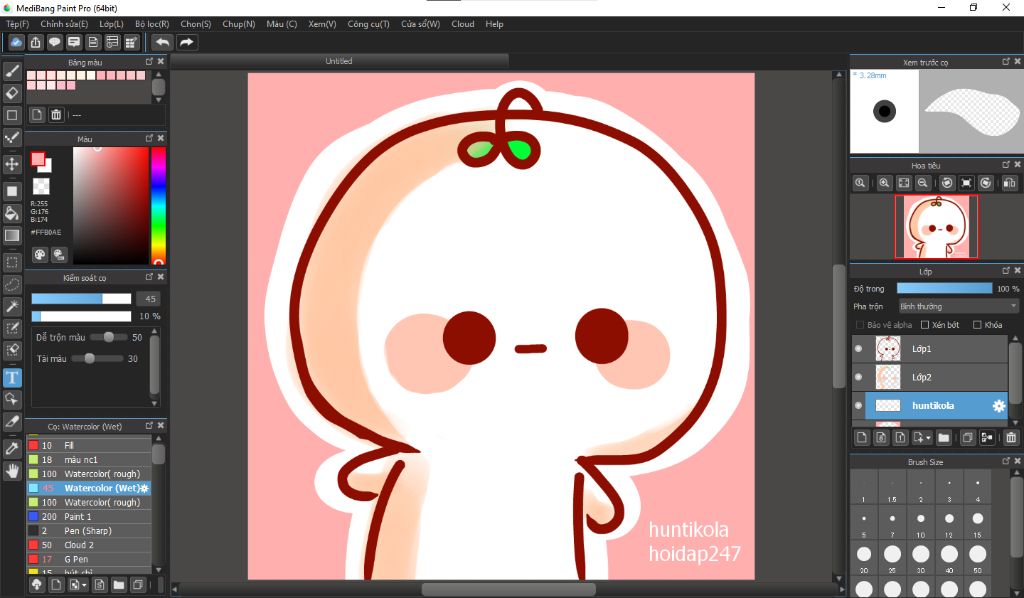This screenshot has height=598, width=1024.
Task: Select the Paint 1 brush
Action: pyautogui.click(x=89, y=516)
